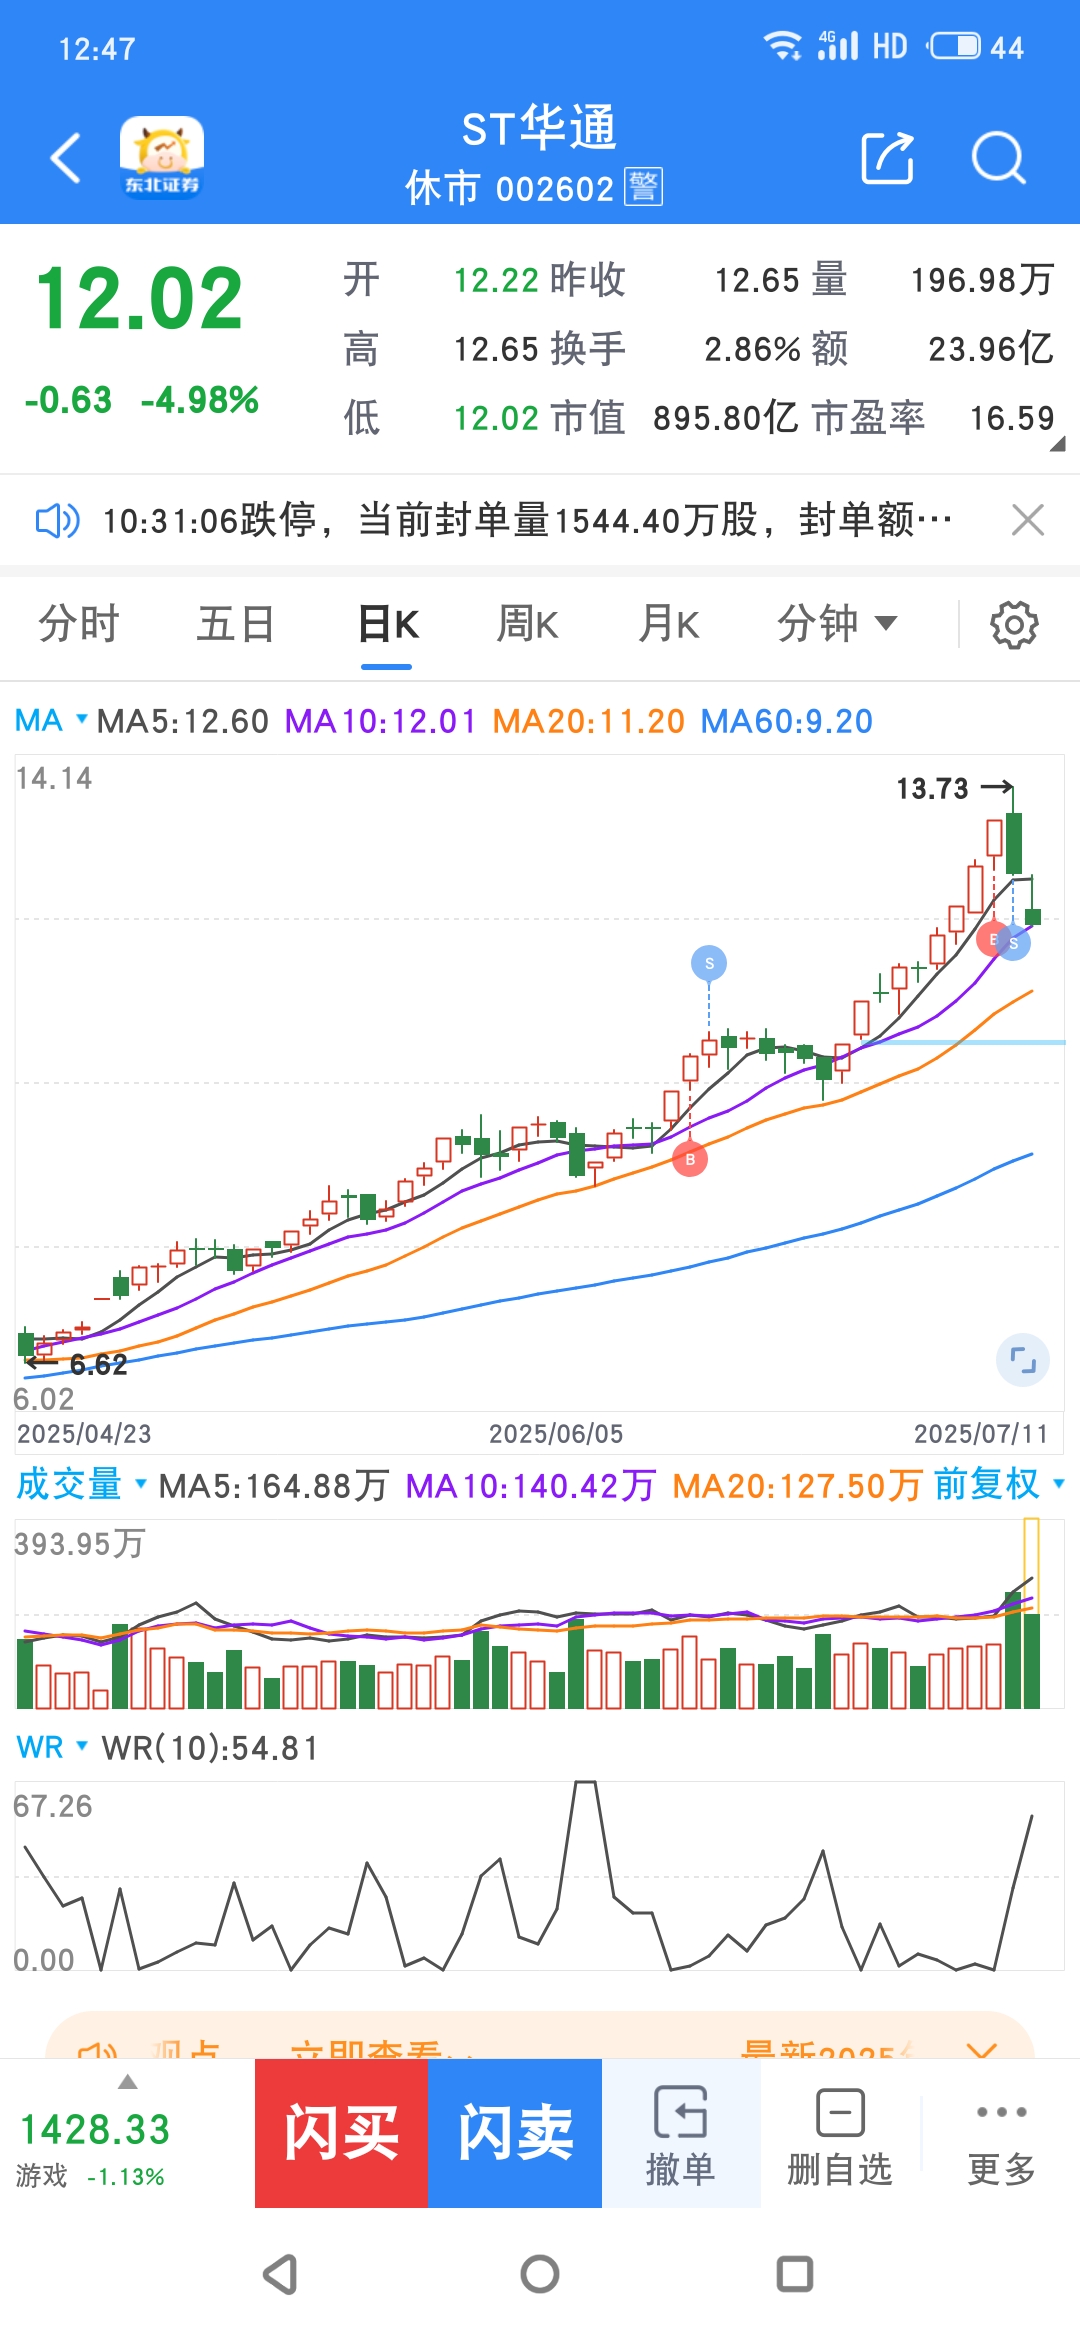1080x2340 pixels.
Task: Open stock search magnifier icon
Action: pos(998,158)
